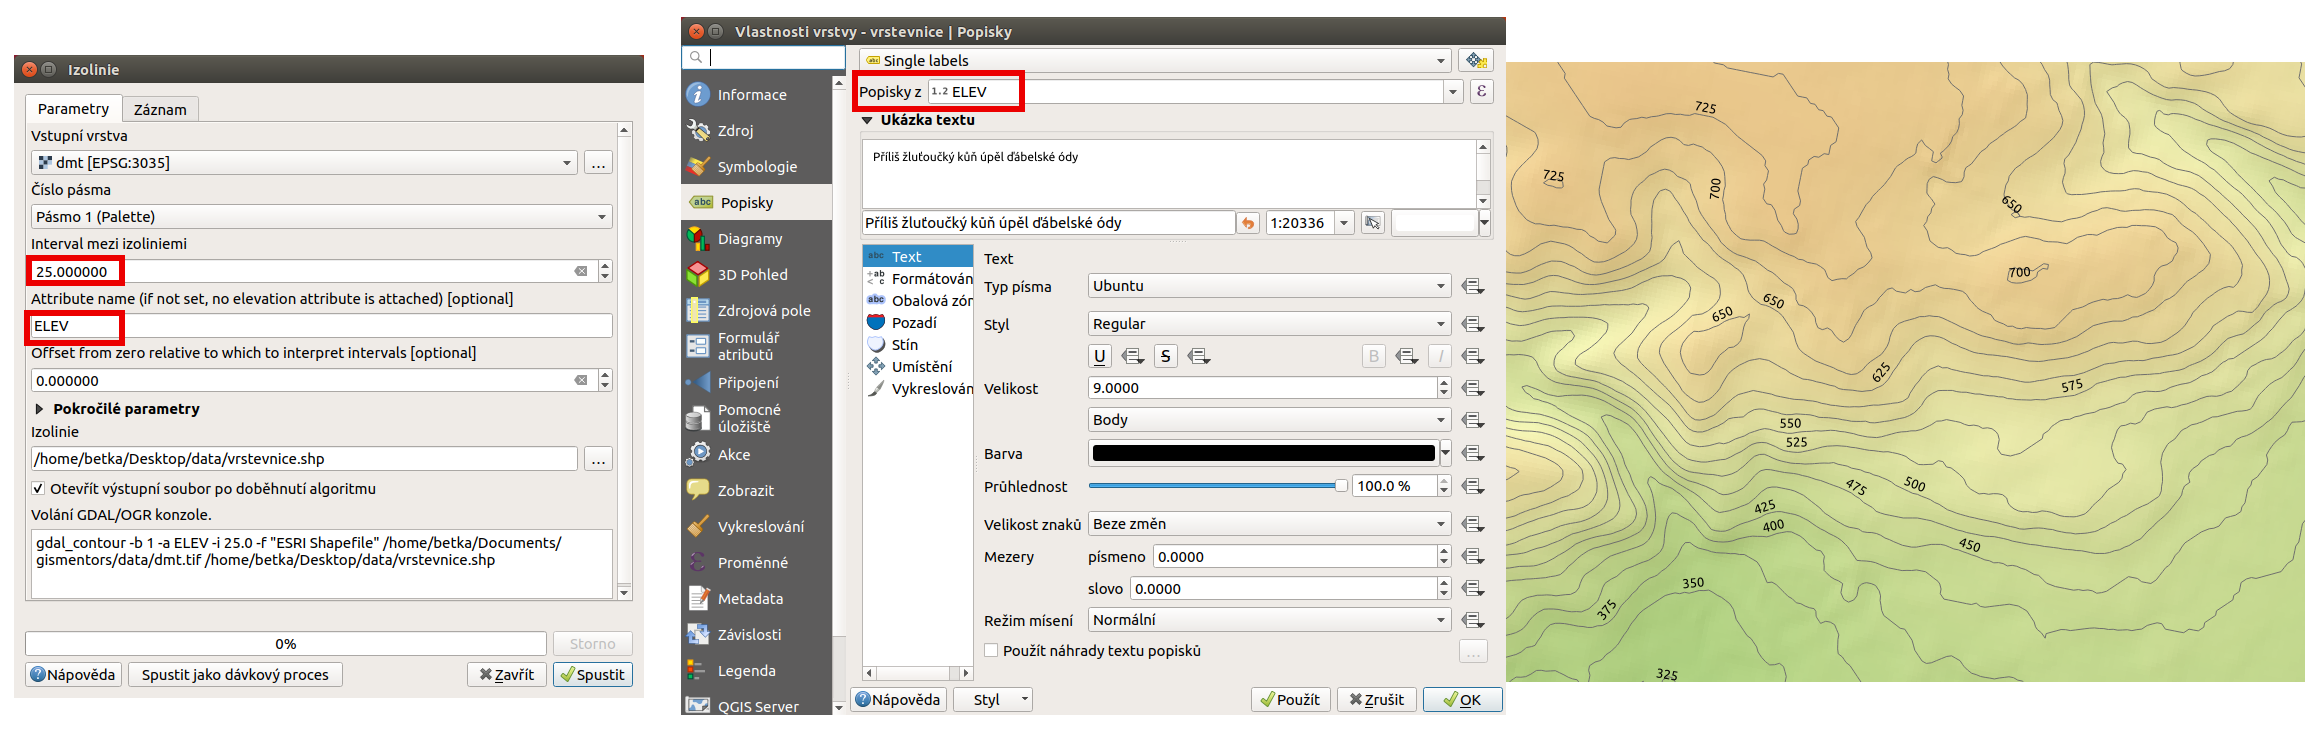The image size is (2324, 740).
Task: Toggle underline text style button
Action: click(x=1100, y=356)
